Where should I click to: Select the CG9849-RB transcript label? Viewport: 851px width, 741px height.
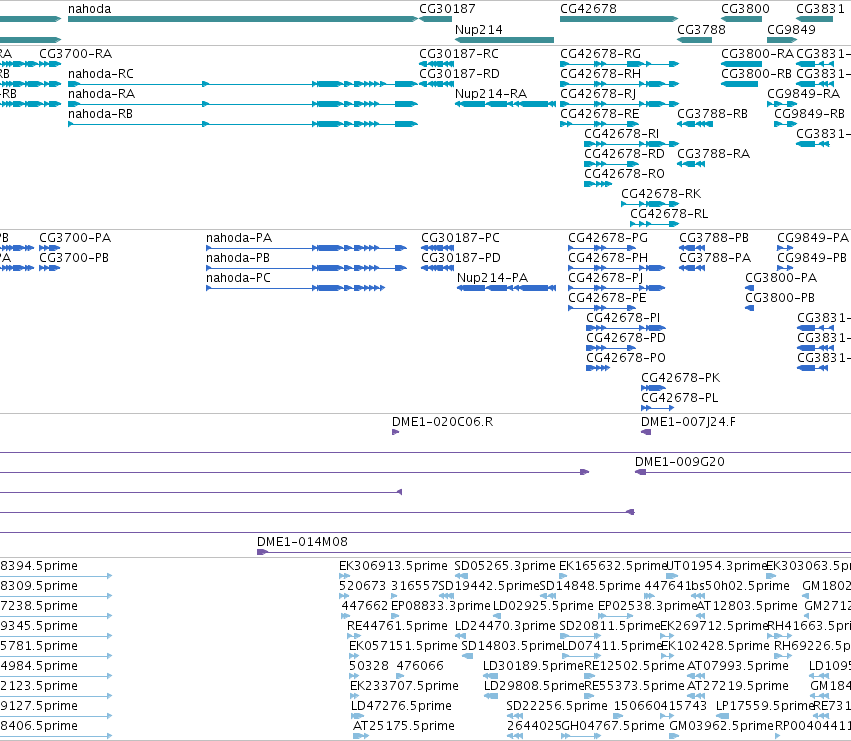click(809, 114)
